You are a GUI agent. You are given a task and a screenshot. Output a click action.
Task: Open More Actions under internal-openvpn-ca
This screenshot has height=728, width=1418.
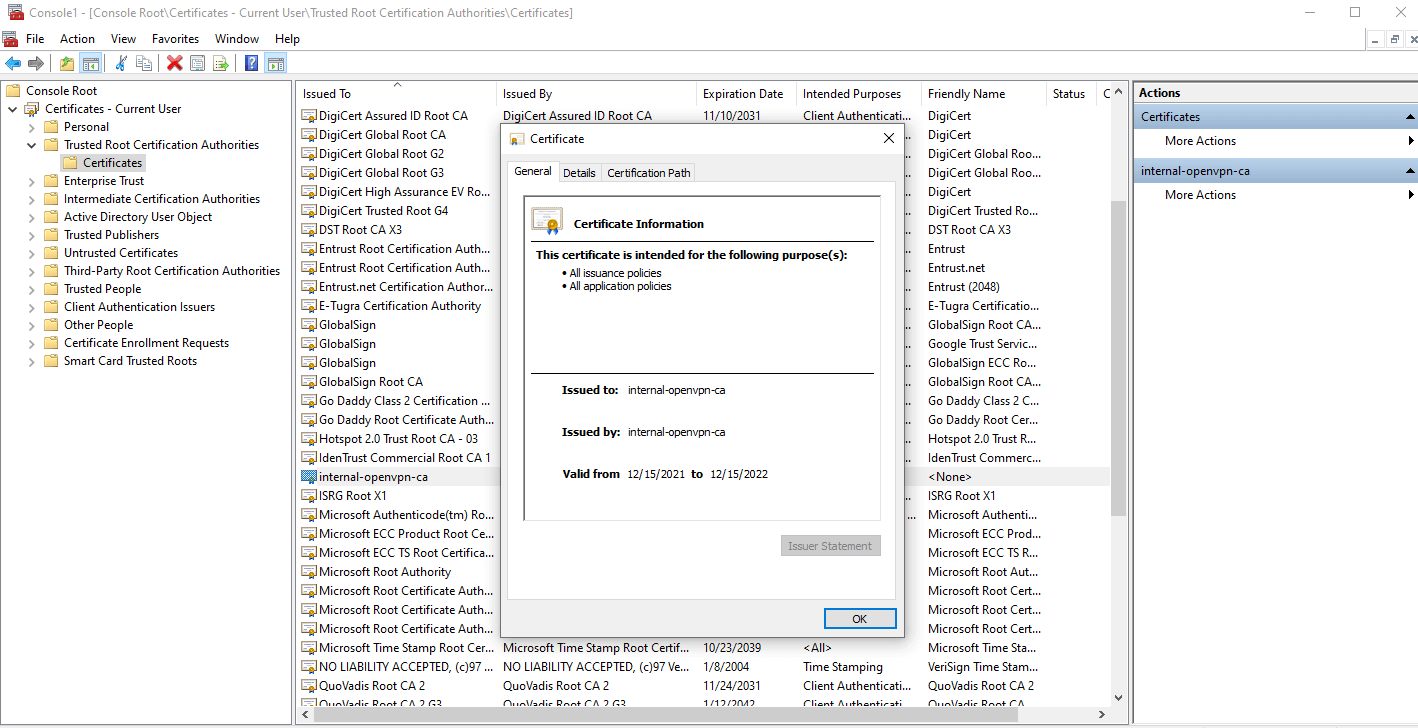coord(1200,195)
